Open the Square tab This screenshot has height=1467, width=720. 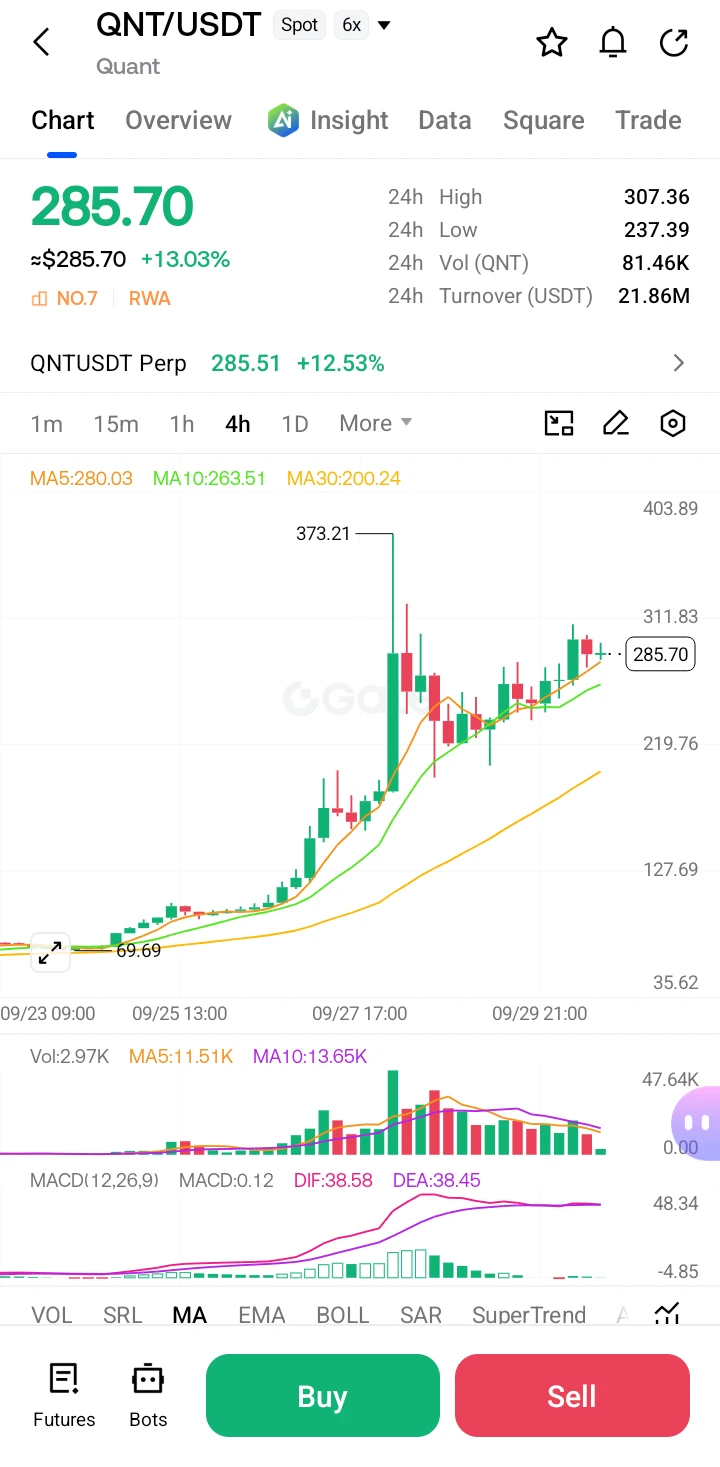[544, 120]
